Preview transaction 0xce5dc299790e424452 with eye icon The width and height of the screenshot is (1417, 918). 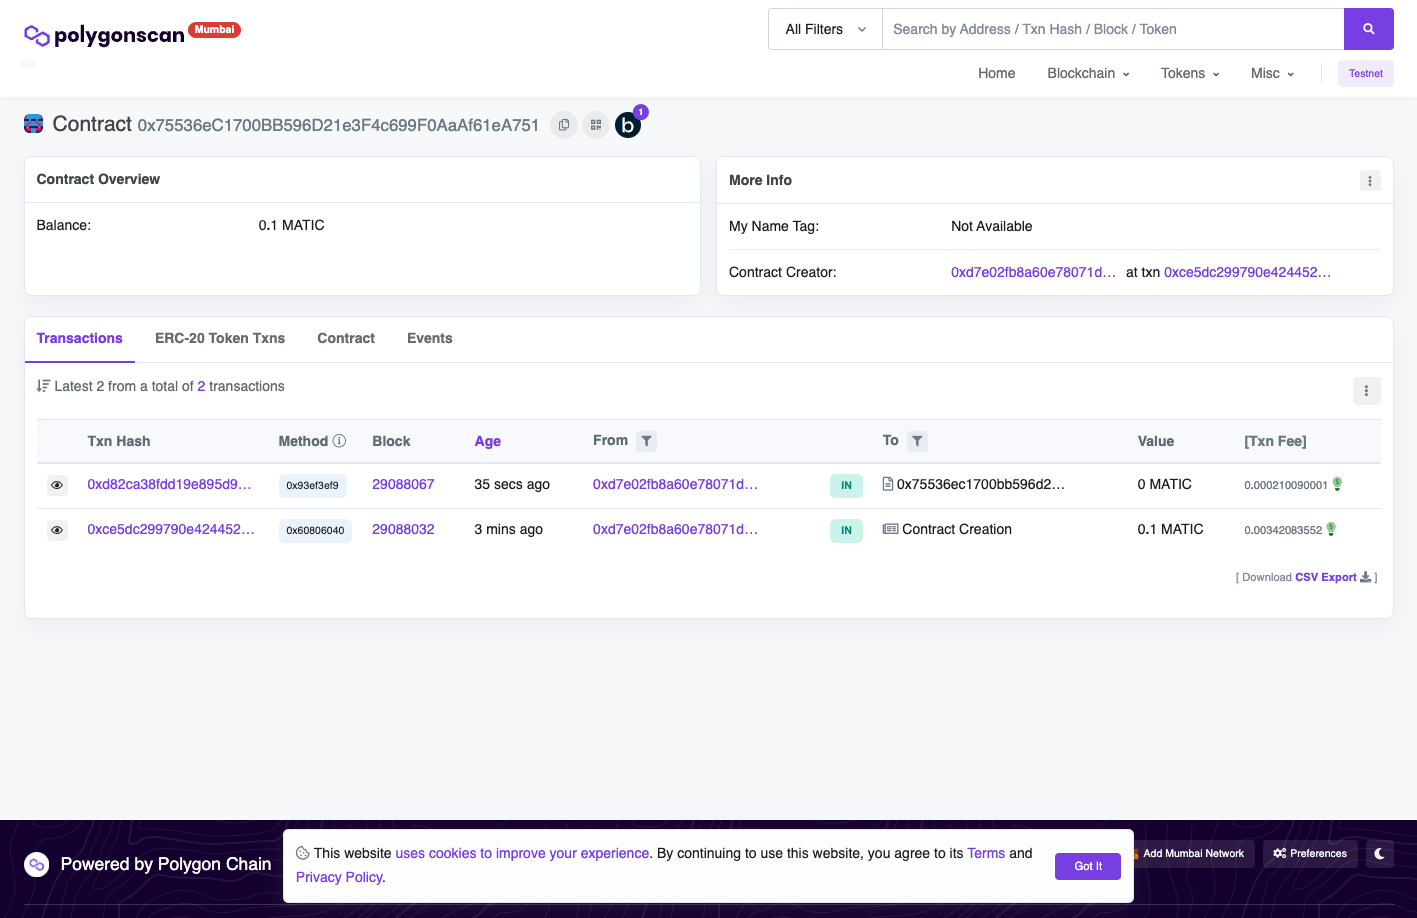click(x=57, y=530)
